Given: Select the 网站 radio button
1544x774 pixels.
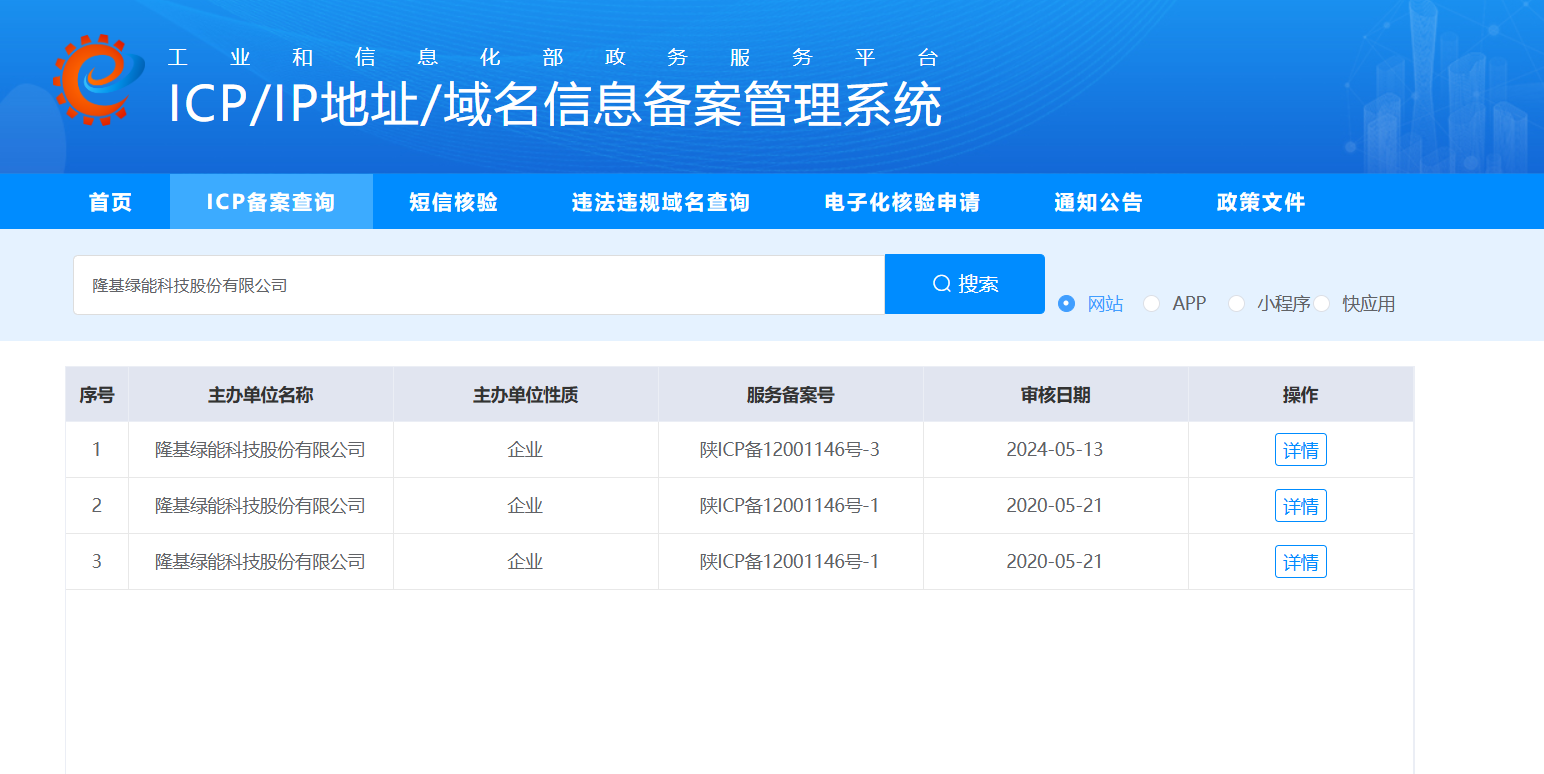Looking at the screenshot, I should click(1066, 303).
